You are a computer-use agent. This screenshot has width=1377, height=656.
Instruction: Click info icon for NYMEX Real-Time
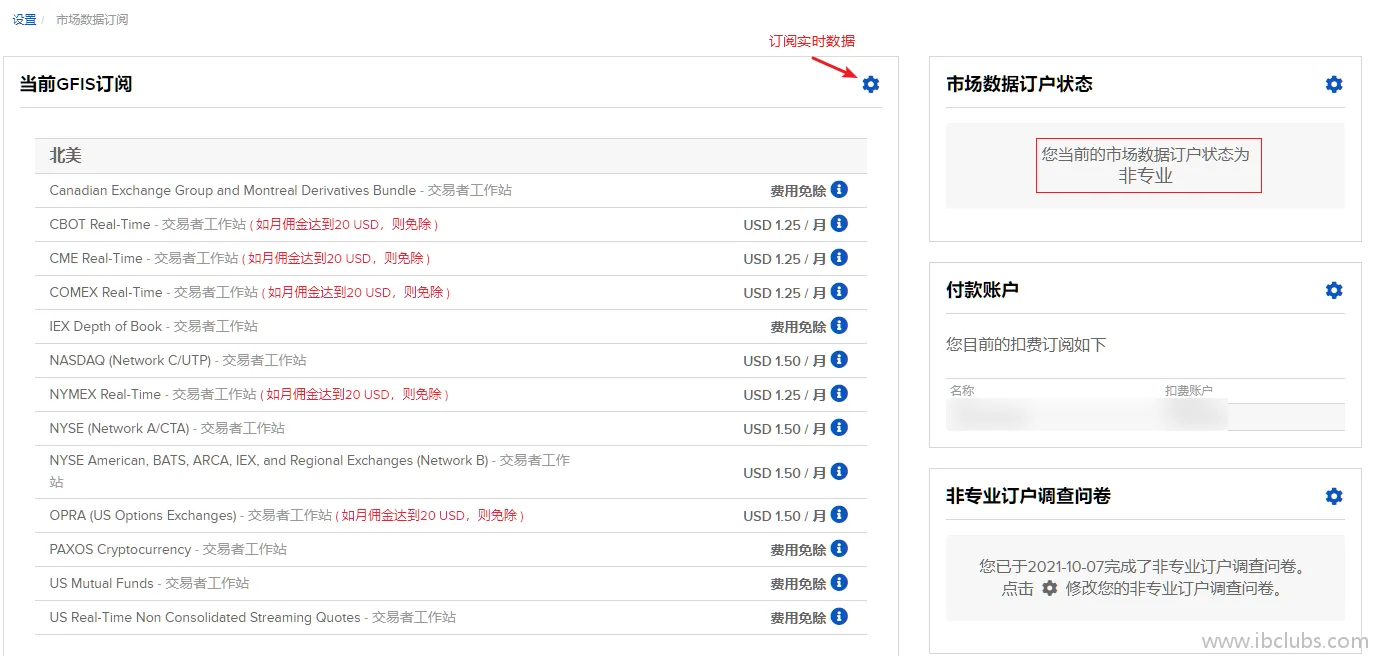(x=839, y=394)
